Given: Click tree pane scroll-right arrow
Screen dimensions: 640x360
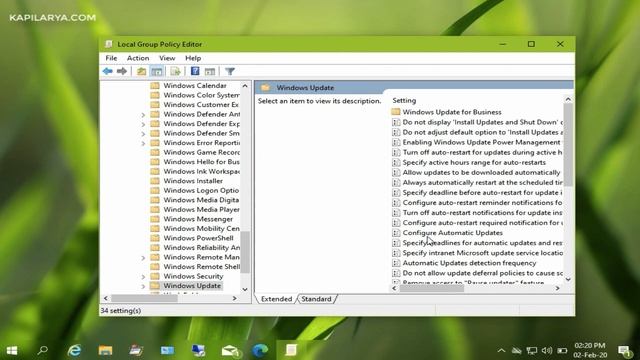Looking at the screenshot, I should click(x=234, y=298).
